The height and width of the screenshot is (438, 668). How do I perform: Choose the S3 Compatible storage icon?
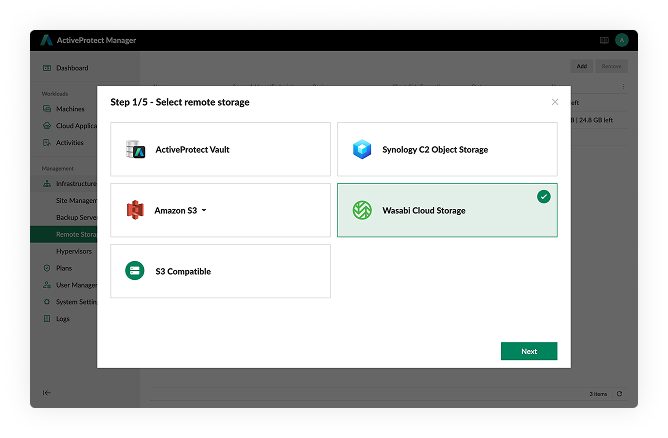(x=136, y=271)
